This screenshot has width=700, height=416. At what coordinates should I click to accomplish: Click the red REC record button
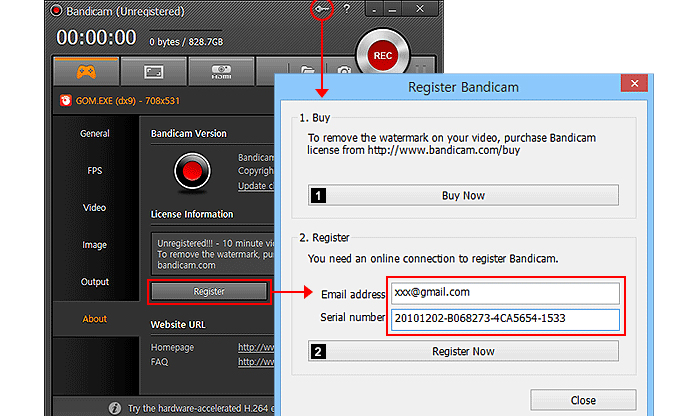click(383, 55)
